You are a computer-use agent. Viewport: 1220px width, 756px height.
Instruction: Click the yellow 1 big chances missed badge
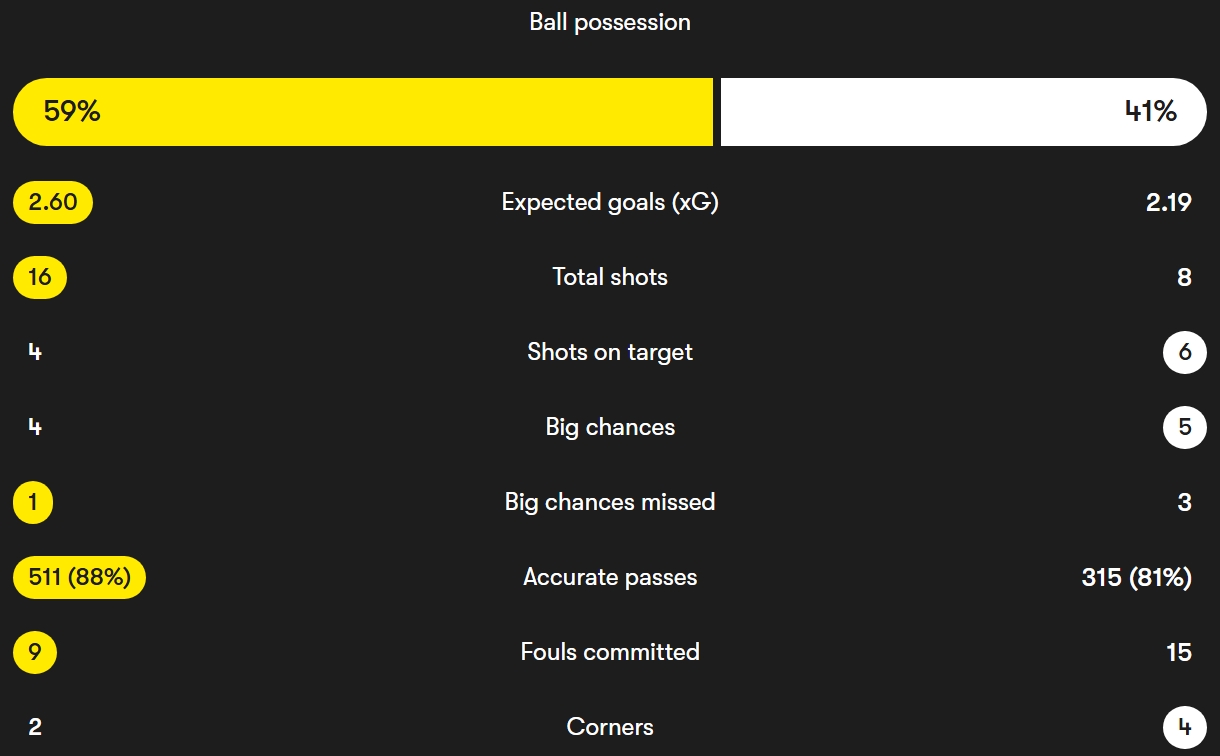click(x=33, y=502)
